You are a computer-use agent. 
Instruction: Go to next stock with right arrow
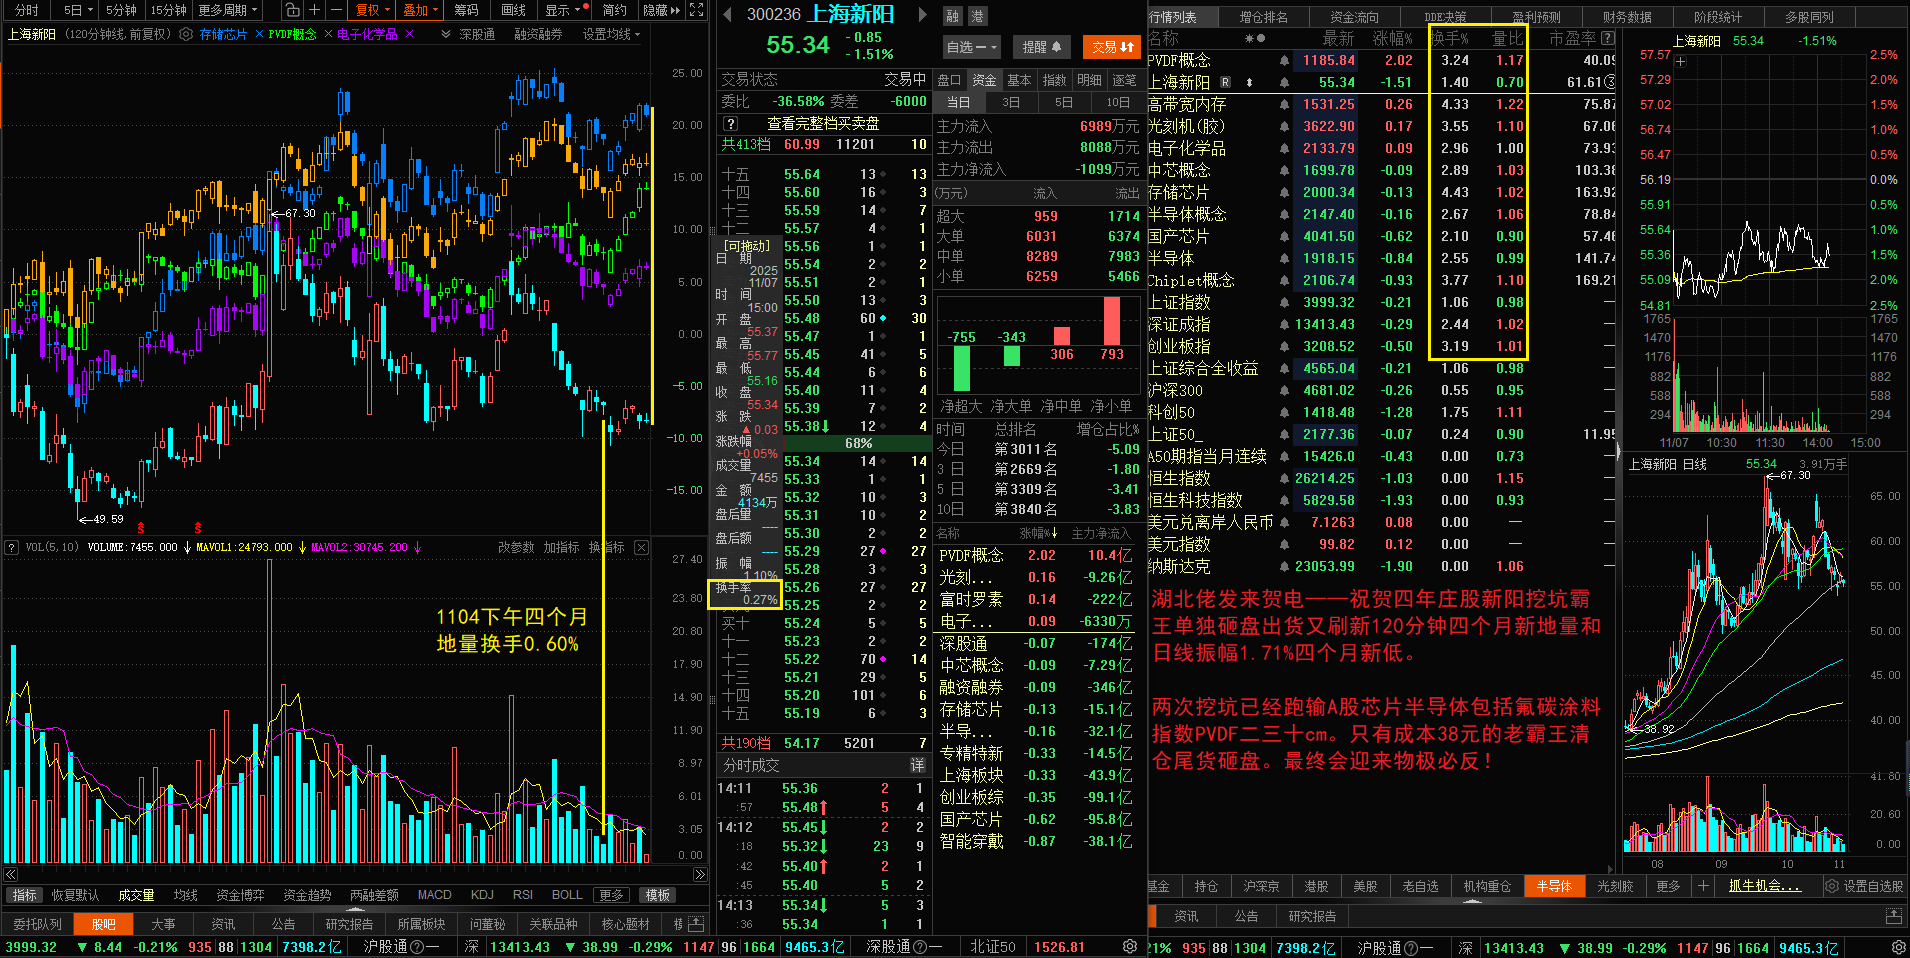(x=923, y=15)
